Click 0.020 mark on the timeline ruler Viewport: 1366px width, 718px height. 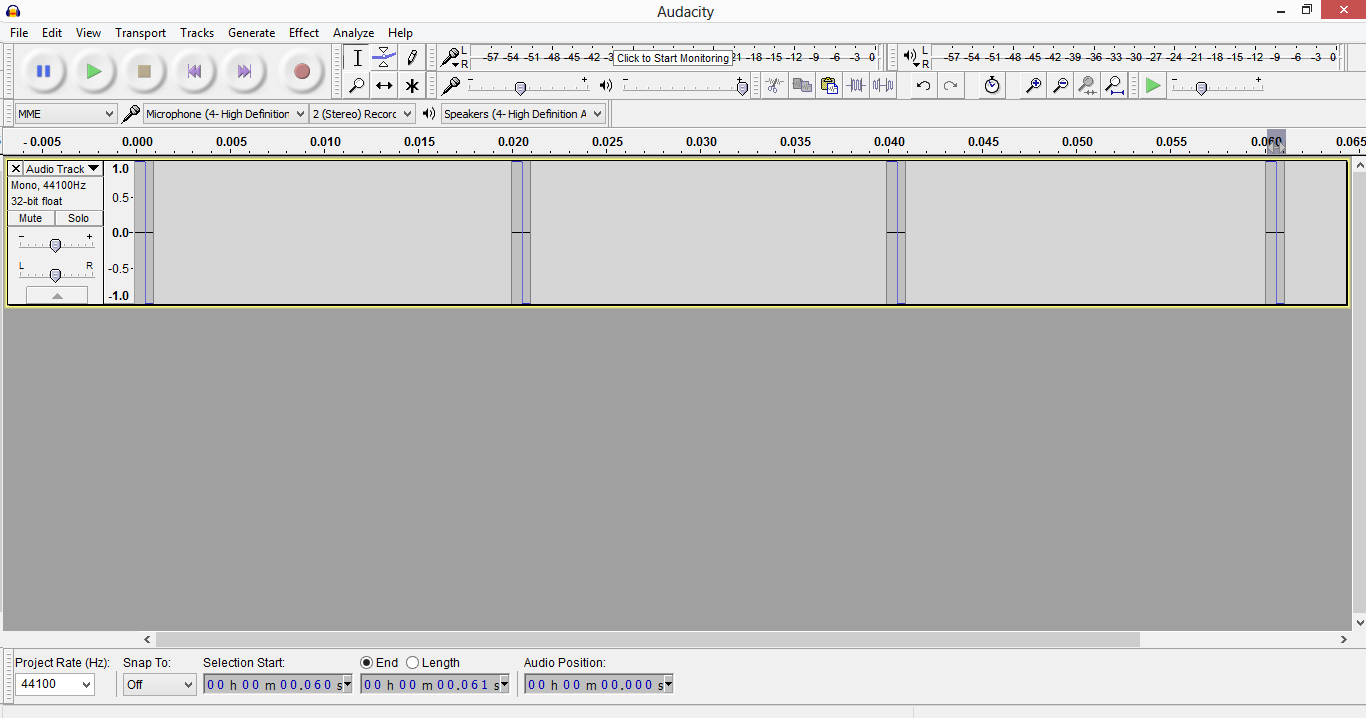click(513, 142)
